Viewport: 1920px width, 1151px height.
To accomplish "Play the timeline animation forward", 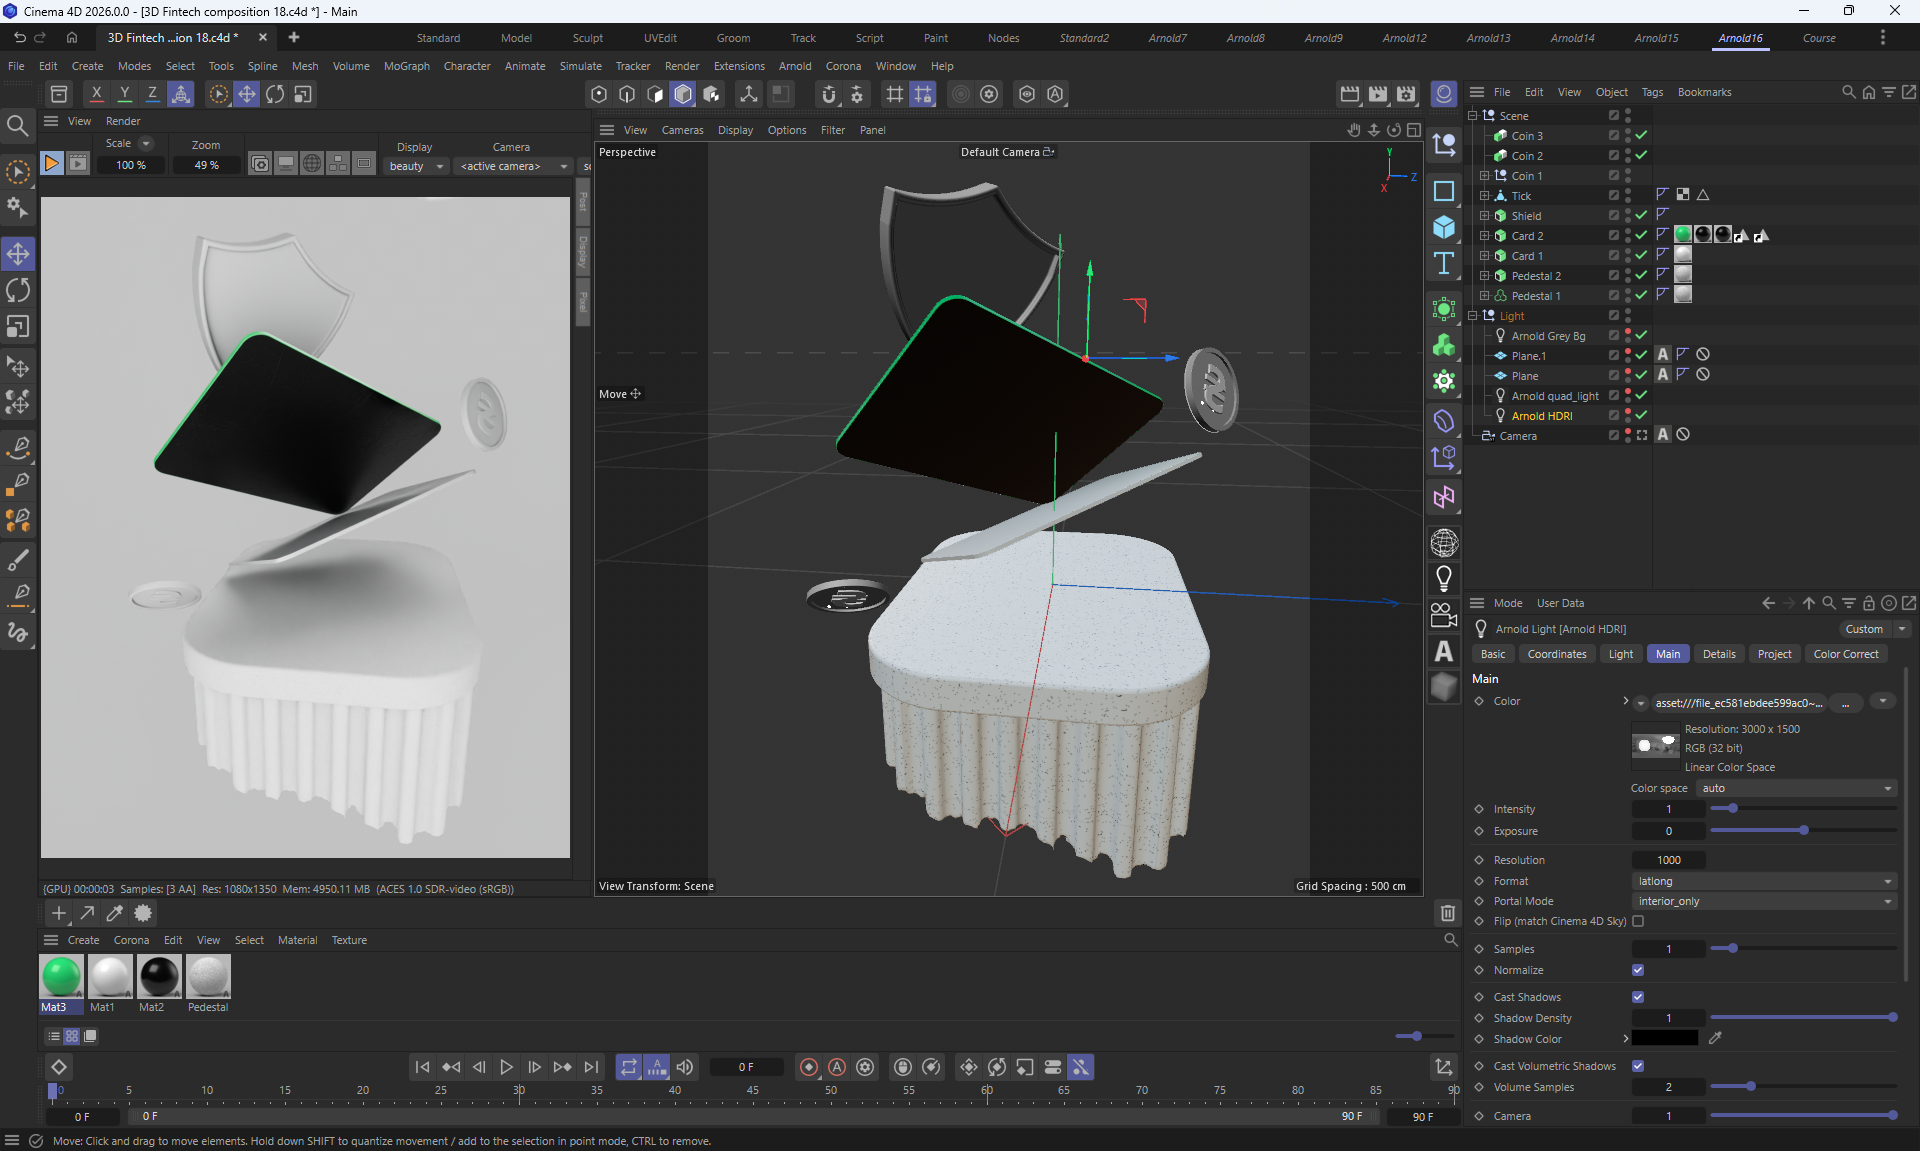I will click(x=506, y=1067).
